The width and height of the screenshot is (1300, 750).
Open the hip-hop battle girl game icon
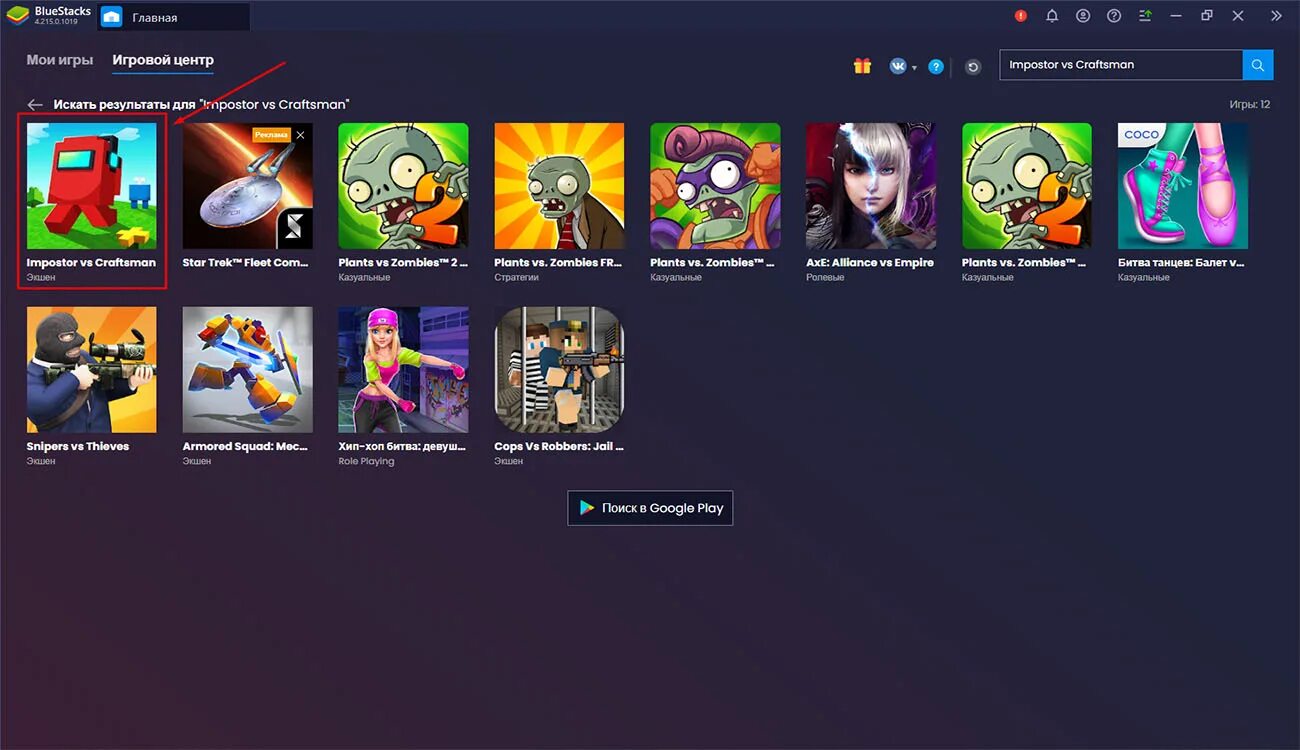(403, 370)
